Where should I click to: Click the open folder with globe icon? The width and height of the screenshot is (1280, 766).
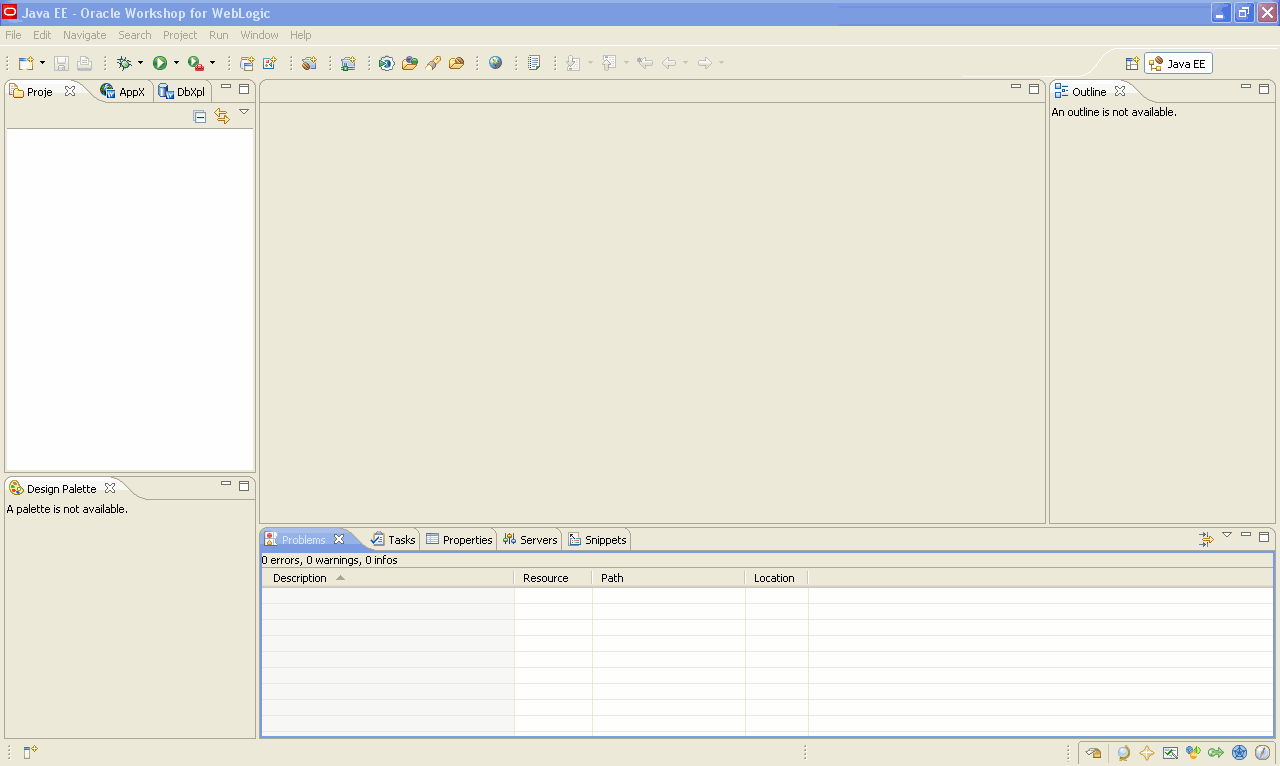tap(410, 63)
